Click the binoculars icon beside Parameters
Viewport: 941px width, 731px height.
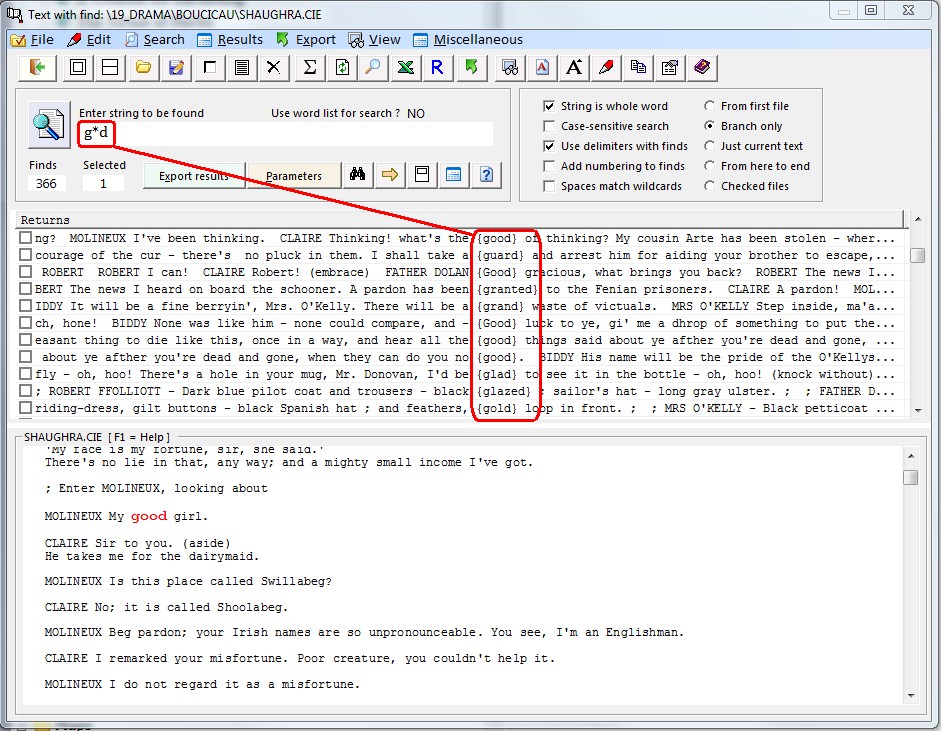click(357, 175)
